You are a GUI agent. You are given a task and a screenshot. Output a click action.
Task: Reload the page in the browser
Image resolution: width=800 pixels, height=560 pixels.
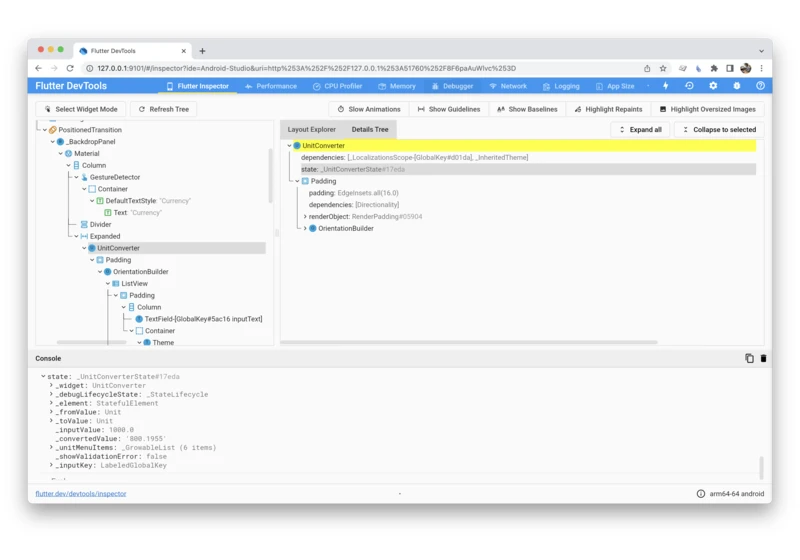70,68
